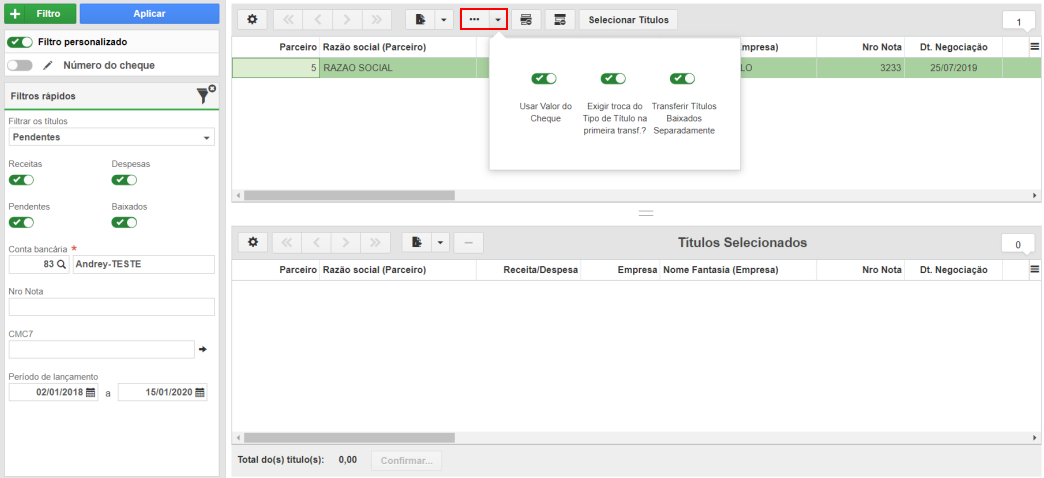Click the remove (minus) button in Títulos Selecionados

[469, 242]
